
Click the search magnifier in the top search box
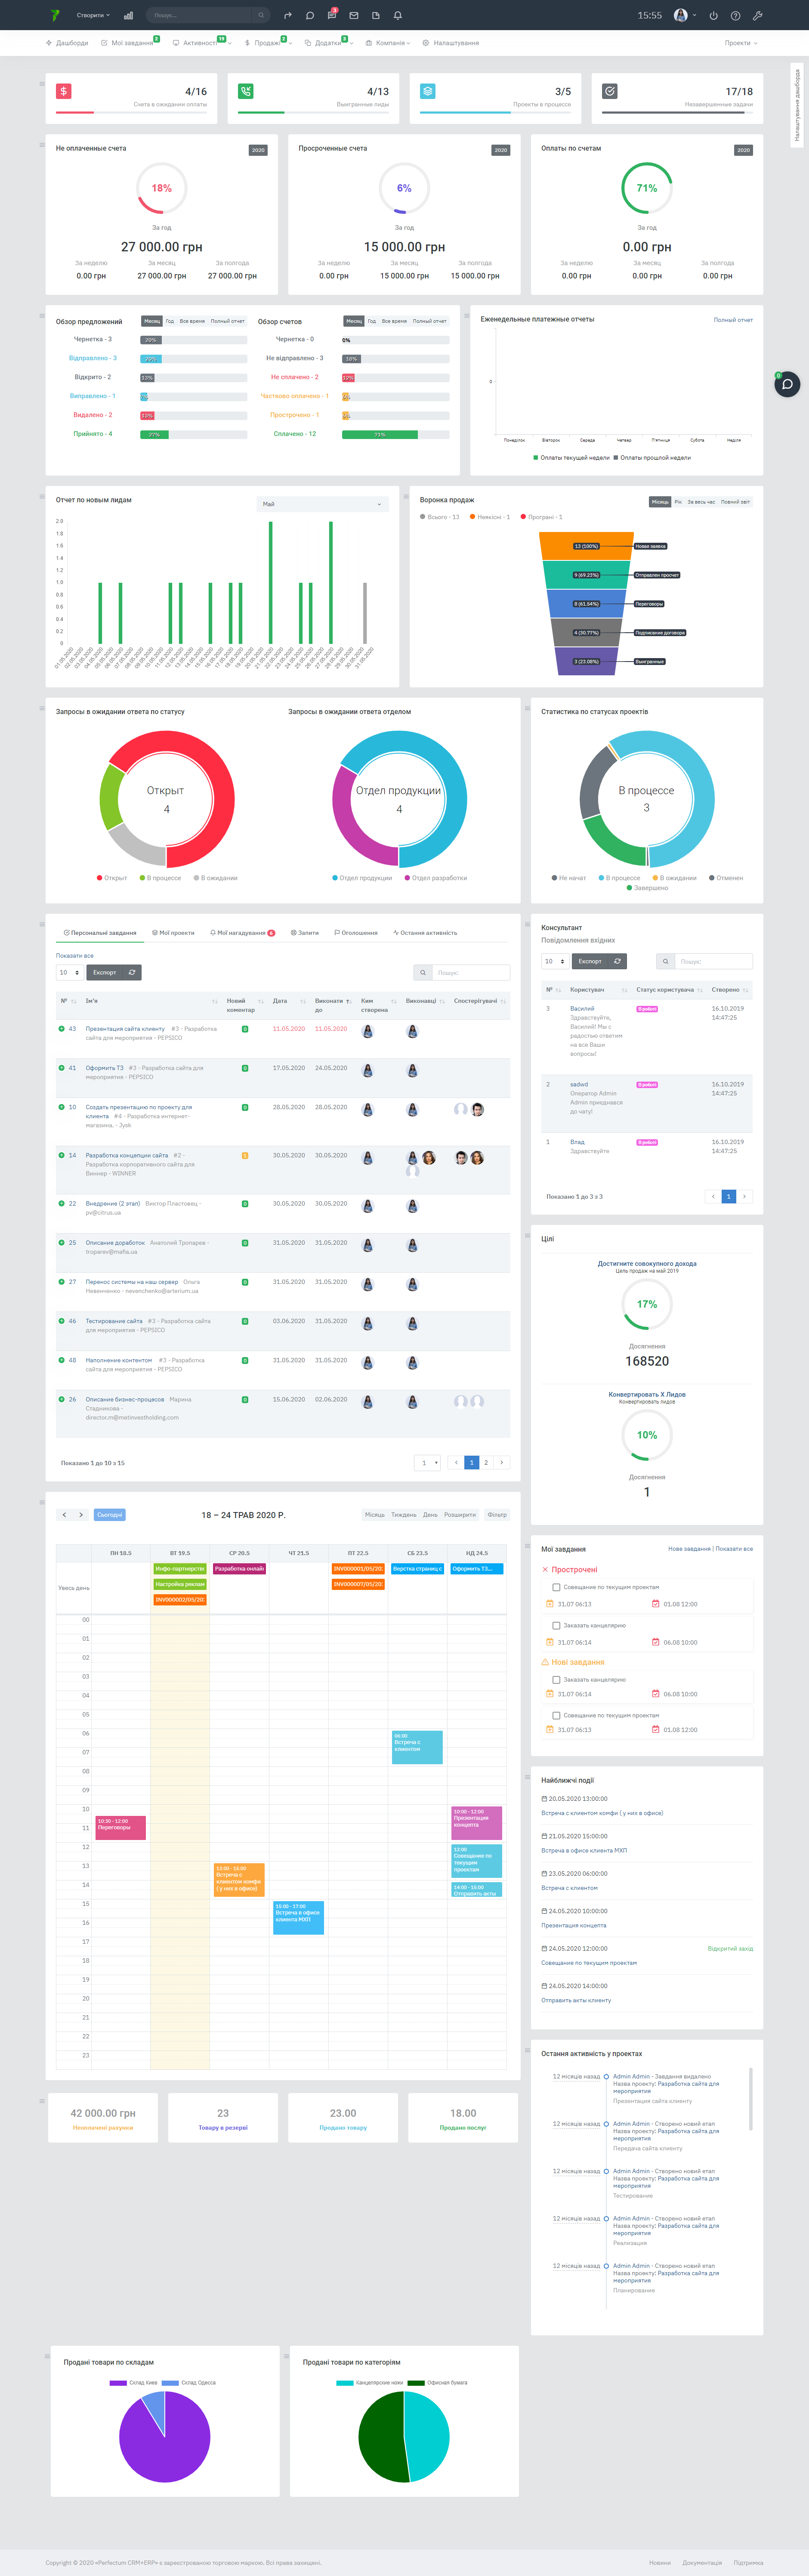(x=261, y=15)
